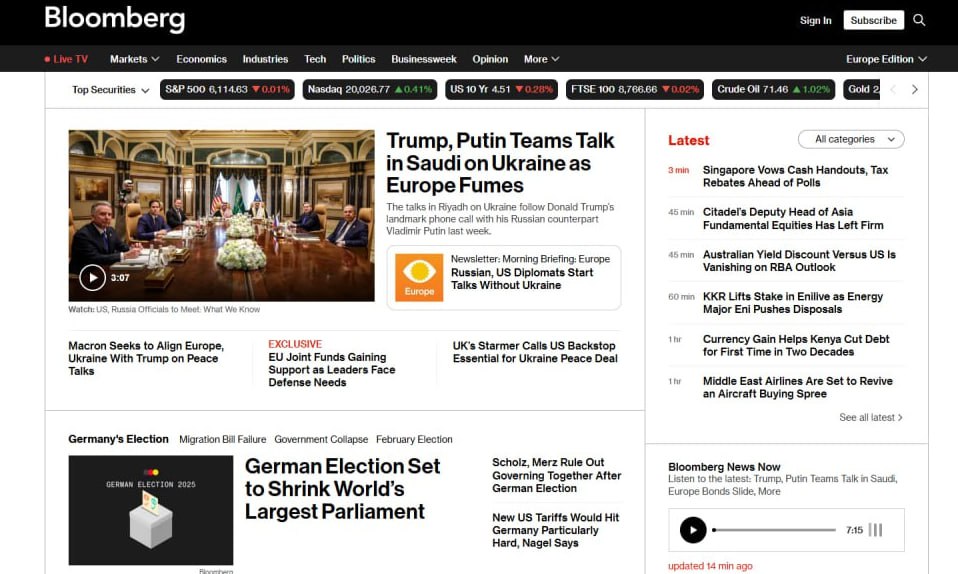
Task: Open headline Trump, Putin Teams Talk in Saudi
Action: click(500, 163)
